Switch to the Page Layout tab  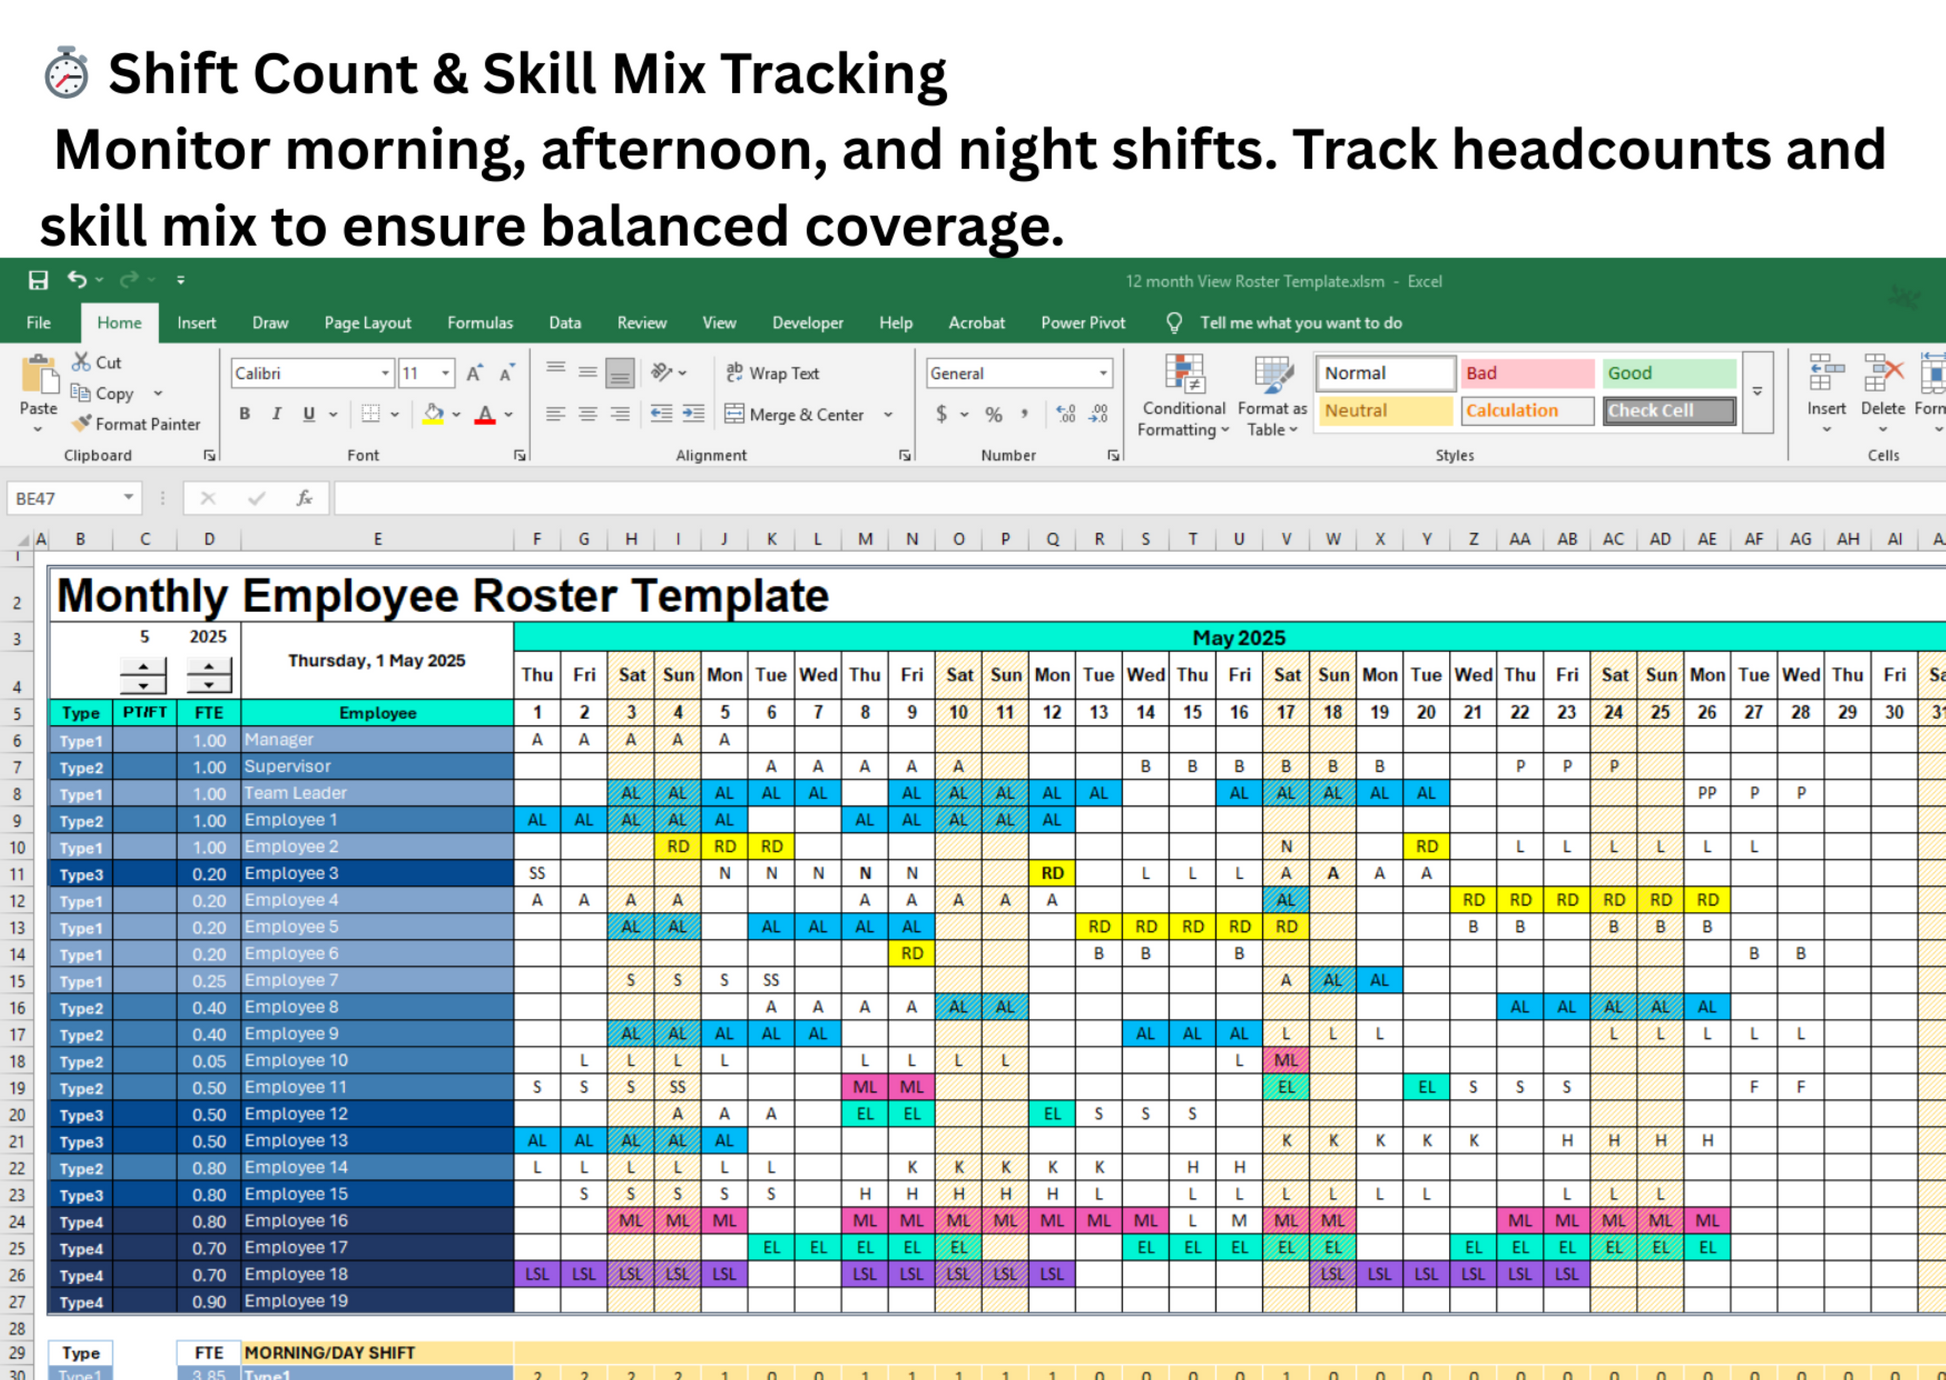point(367,323)
